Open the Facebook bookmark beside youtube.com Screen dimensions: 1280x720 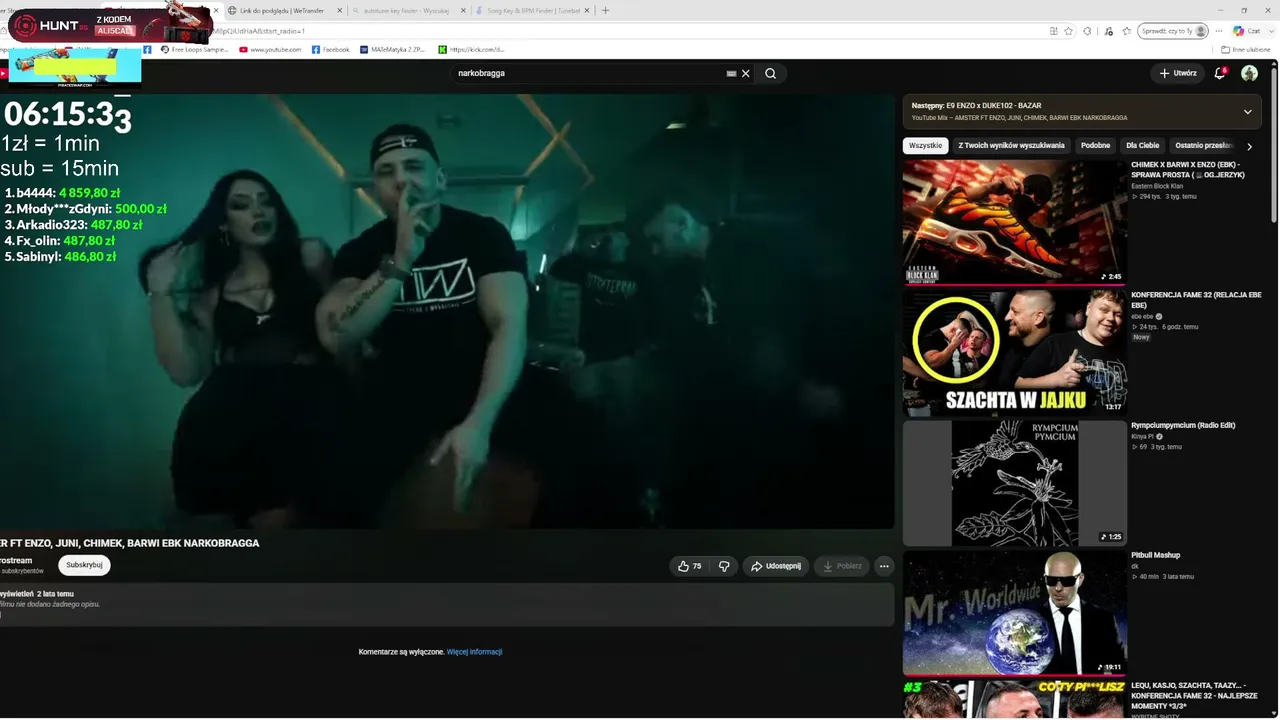point(331,49)
